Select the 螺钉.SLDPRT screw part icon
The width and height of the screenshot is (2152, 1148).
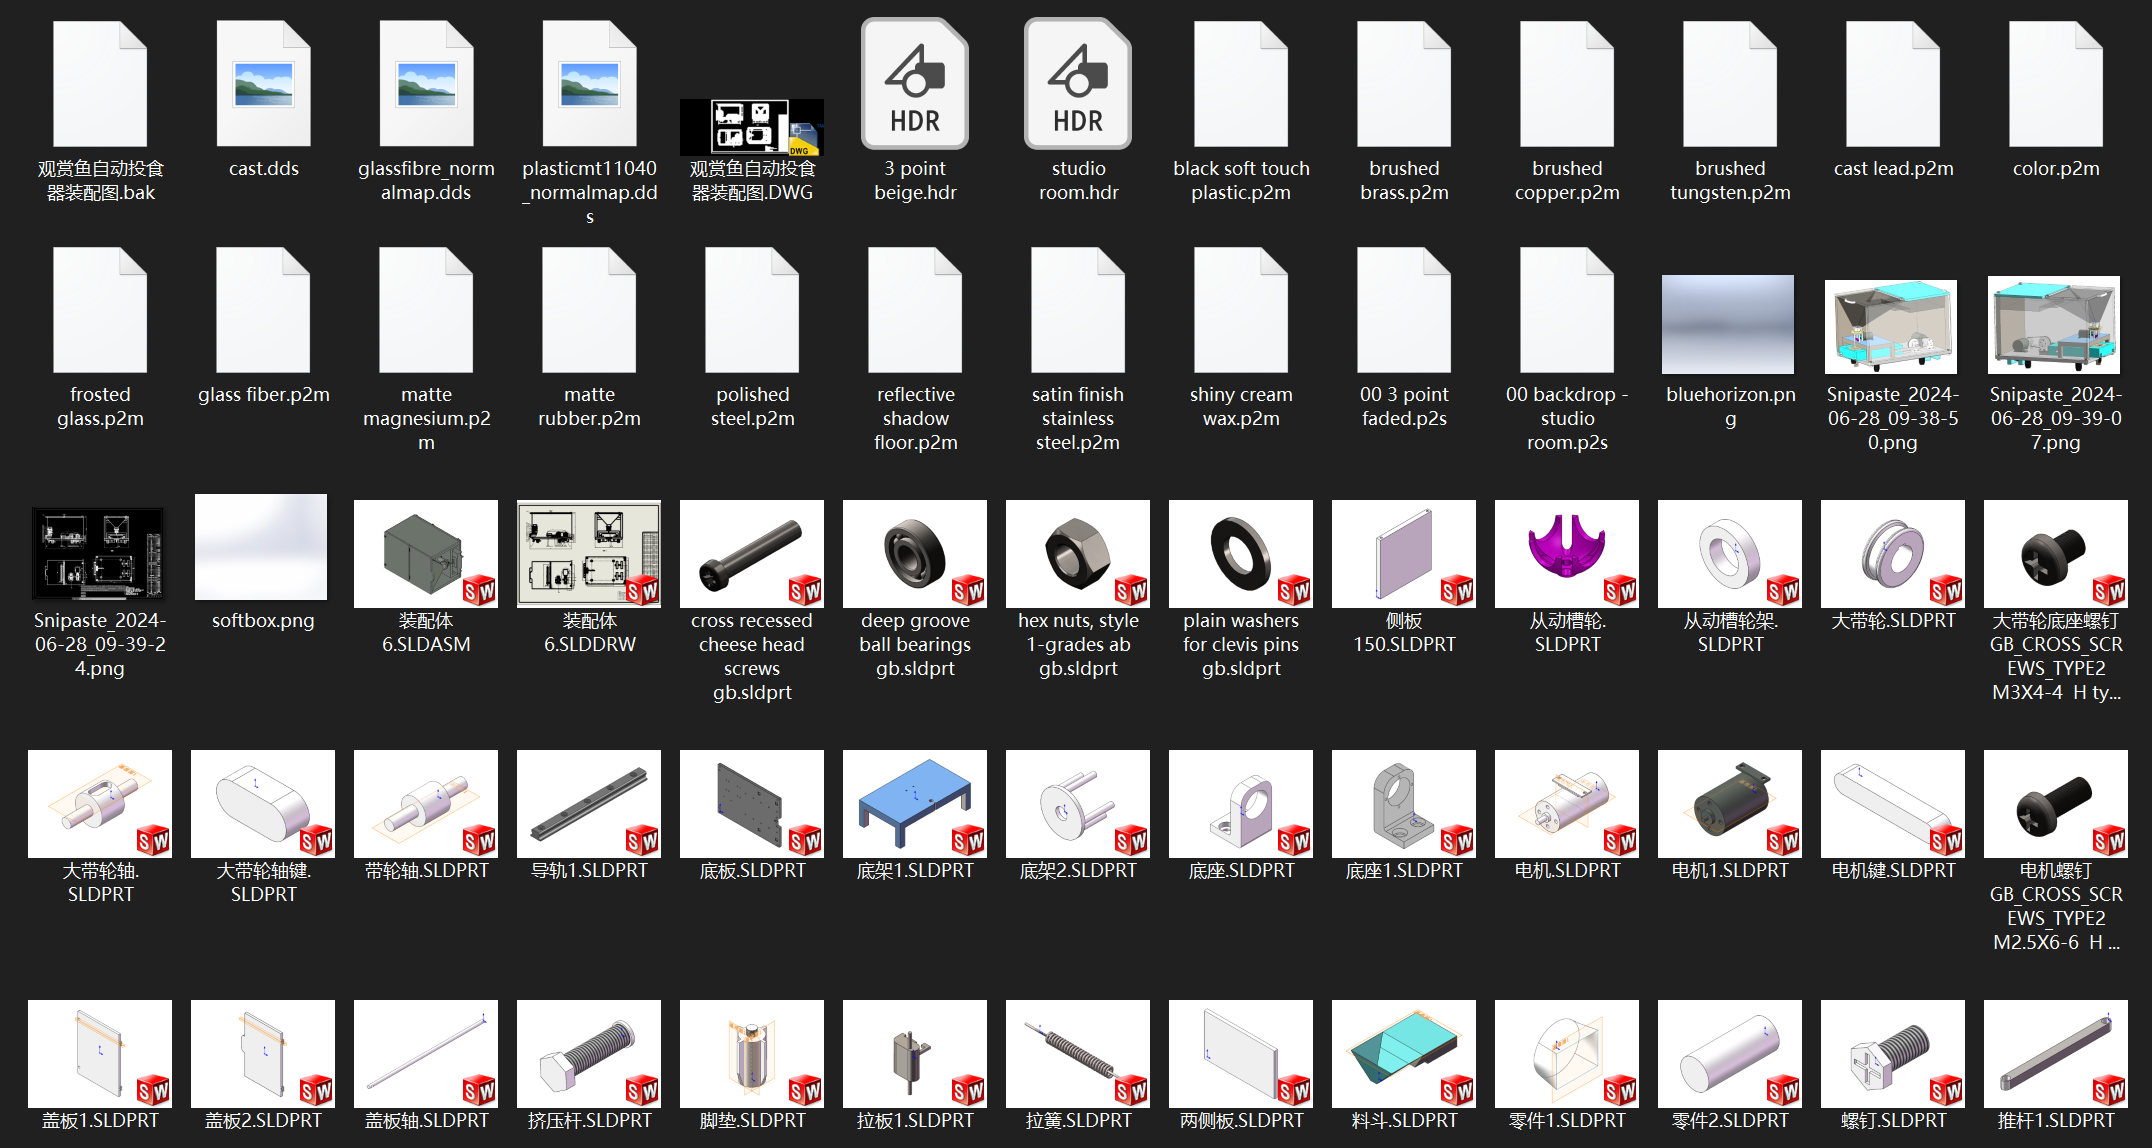click(x=1892, y=1054)
